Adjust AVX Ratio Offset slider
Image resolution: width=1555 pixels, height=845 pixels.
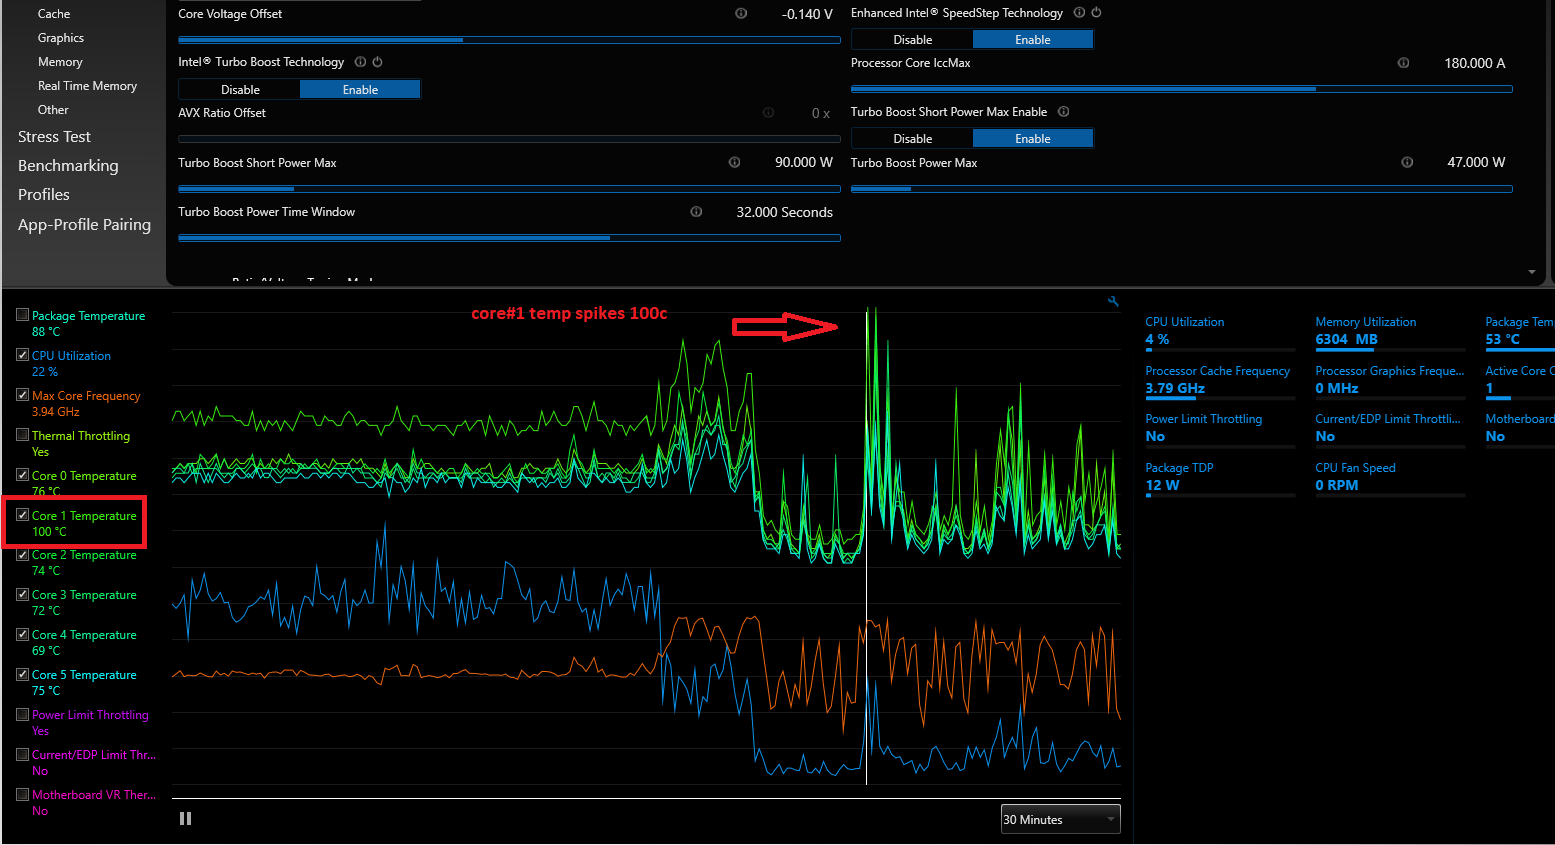click(x=509, y=139)
